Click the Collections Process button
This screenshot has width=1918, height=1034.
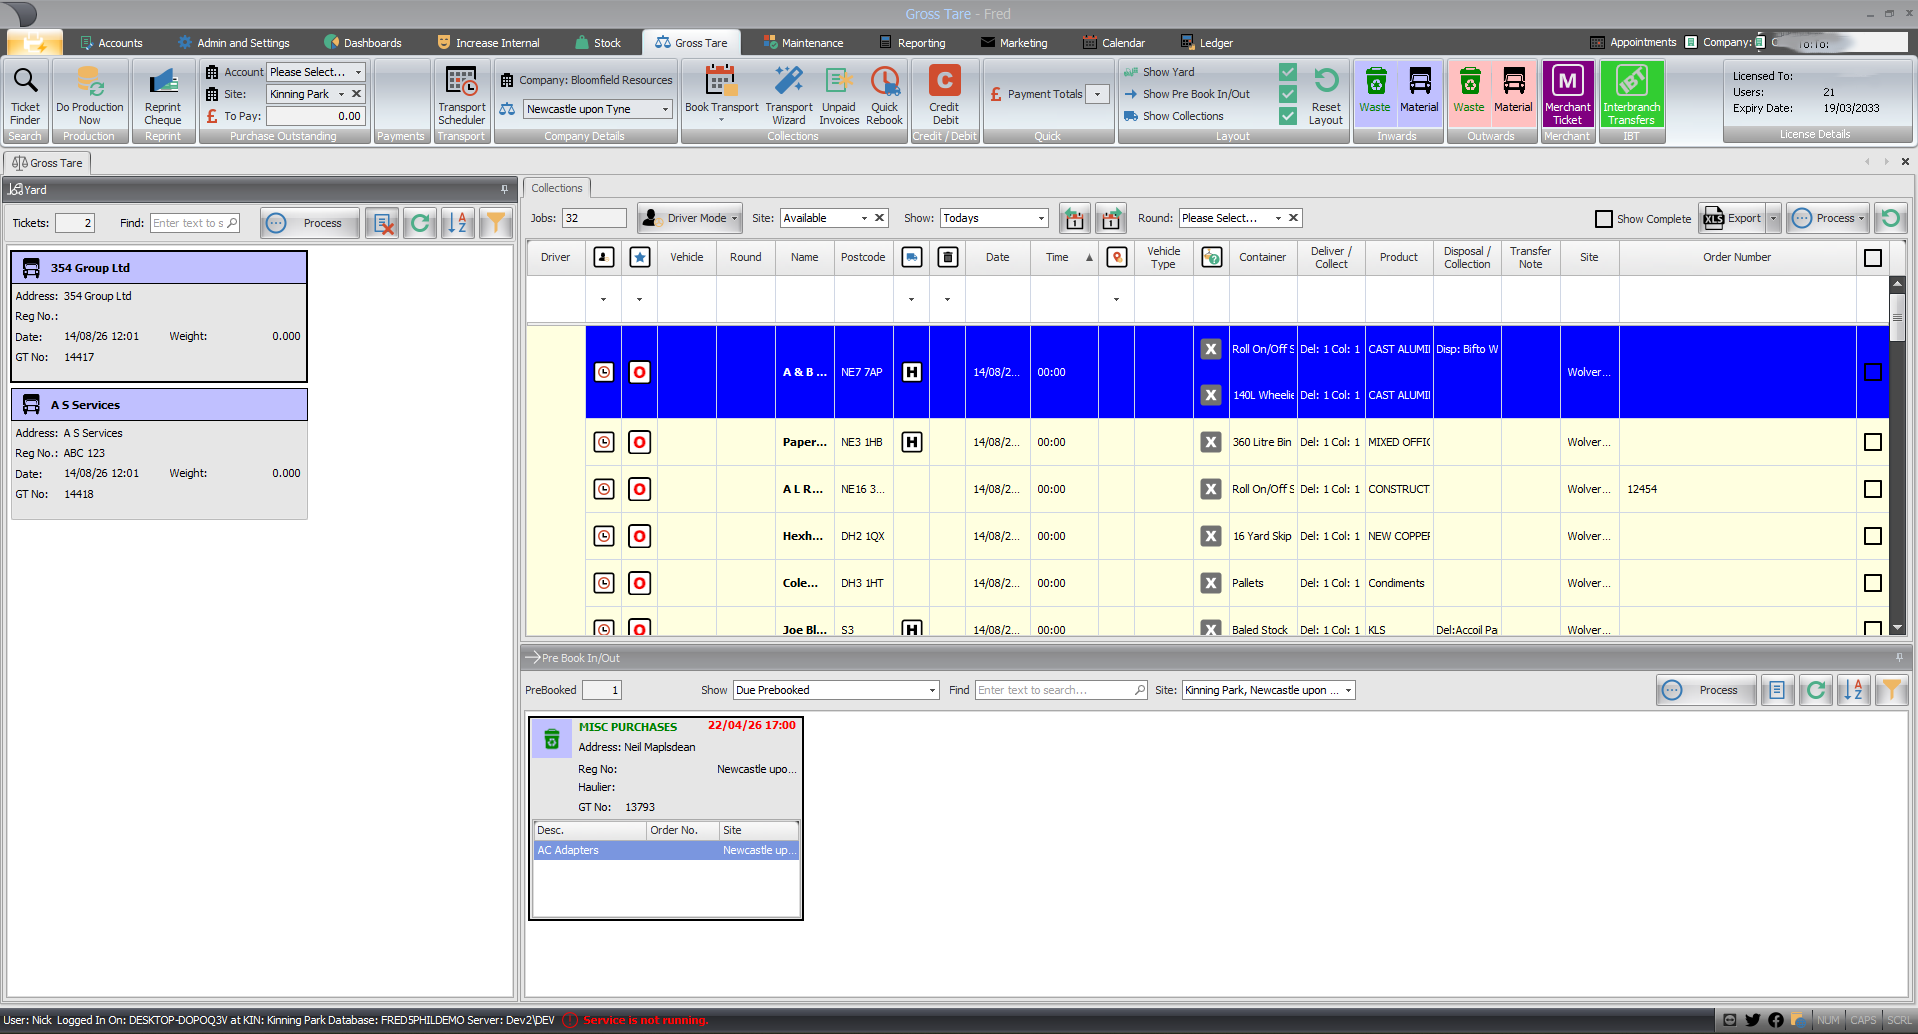[x=1827, y=218]
